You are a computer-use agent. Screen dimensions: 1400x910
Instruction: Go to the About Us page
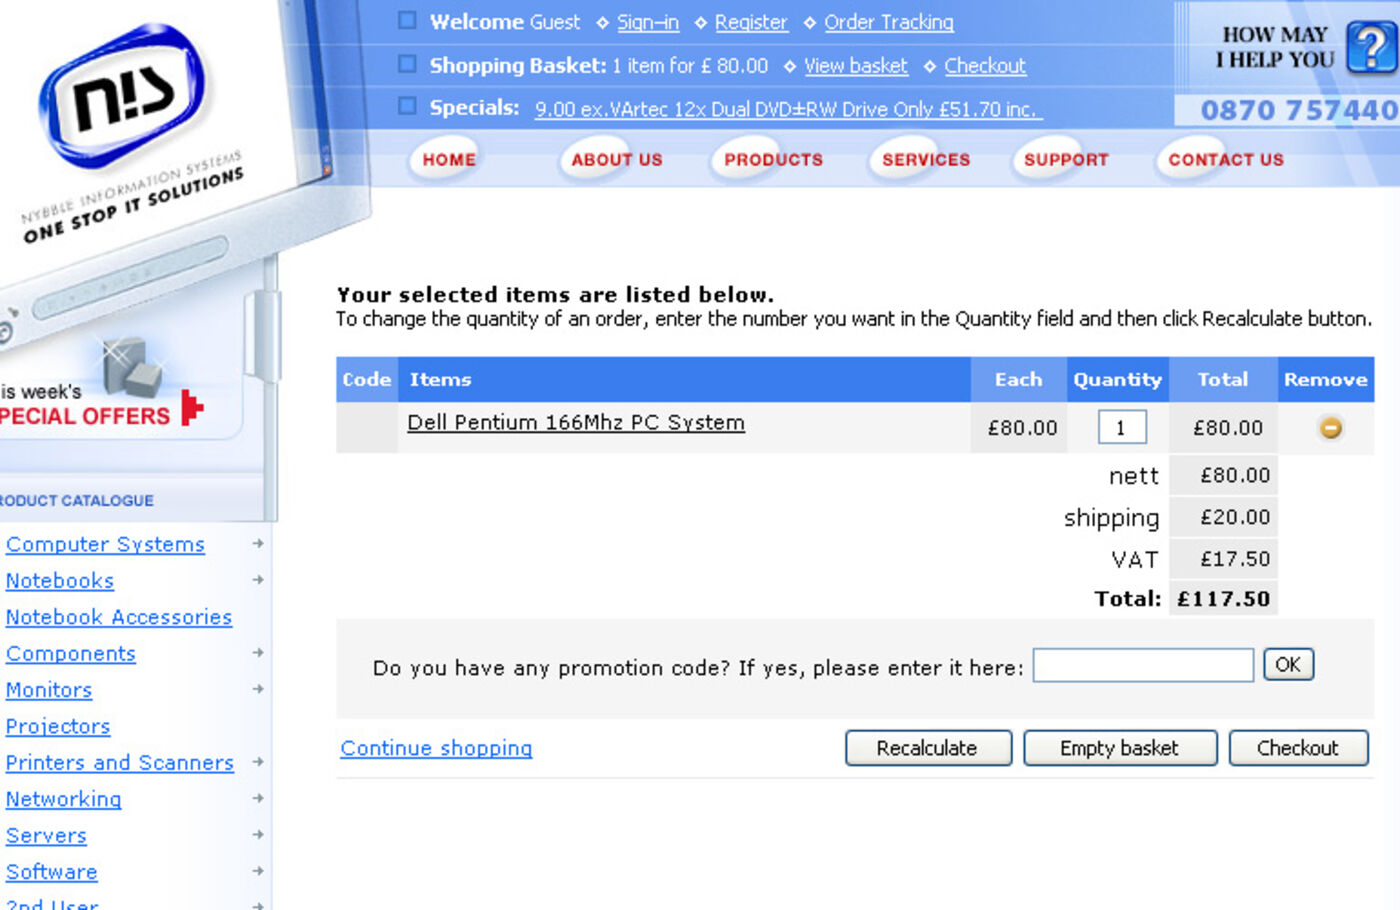pyautogui.click(x=616, y=160)
